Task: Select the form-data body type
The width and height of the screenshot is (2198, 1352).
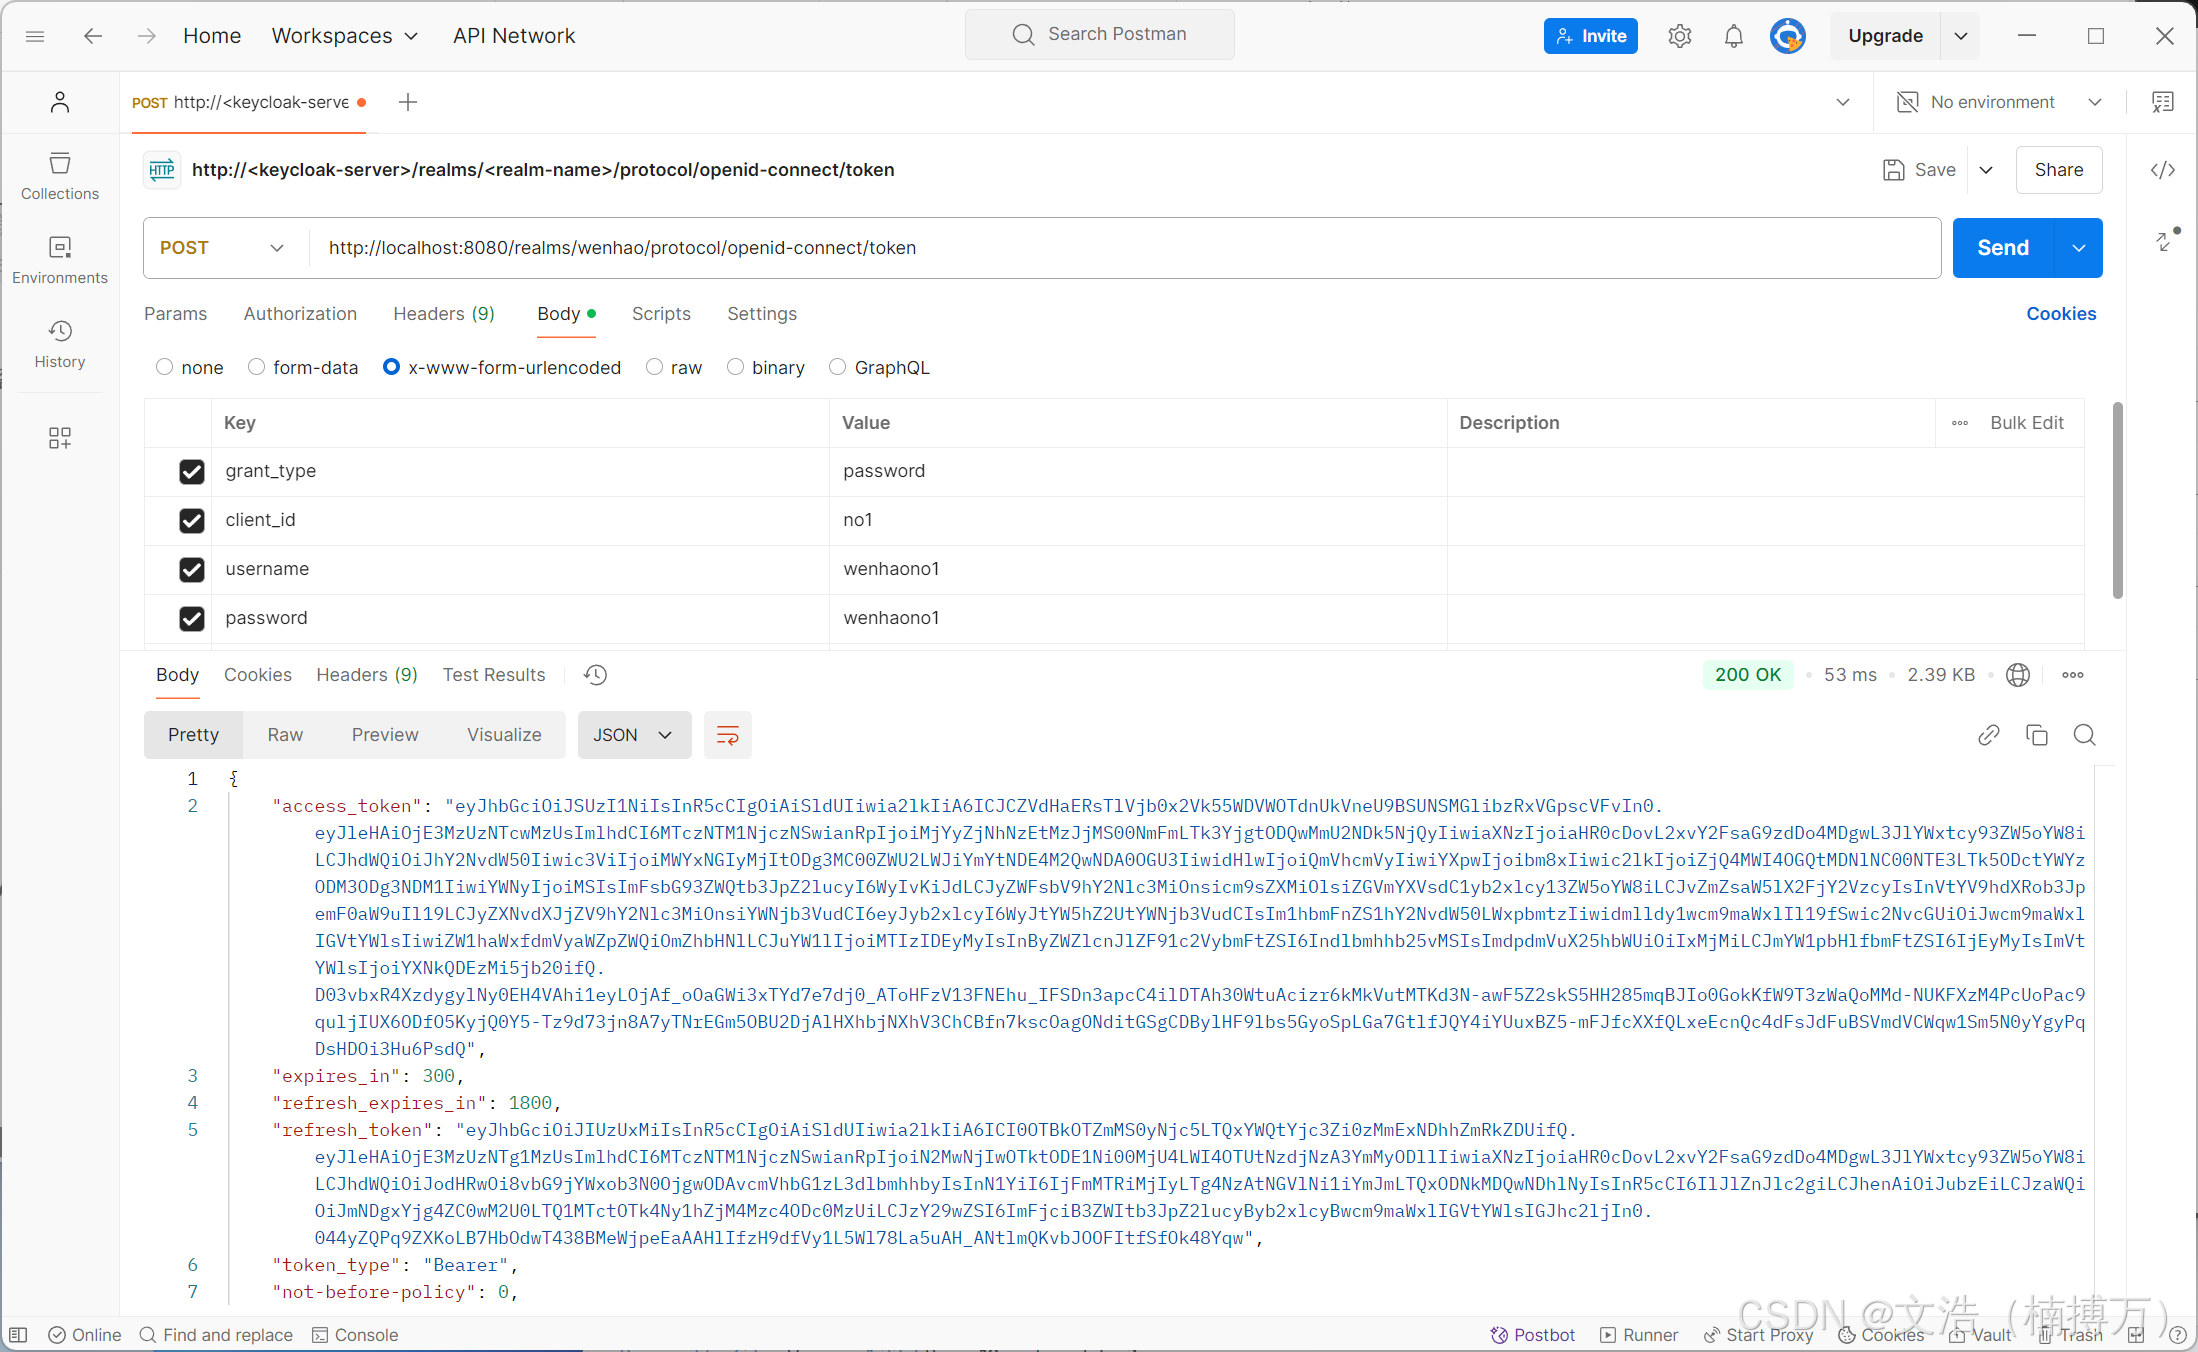Action: [x=255, y=367]
